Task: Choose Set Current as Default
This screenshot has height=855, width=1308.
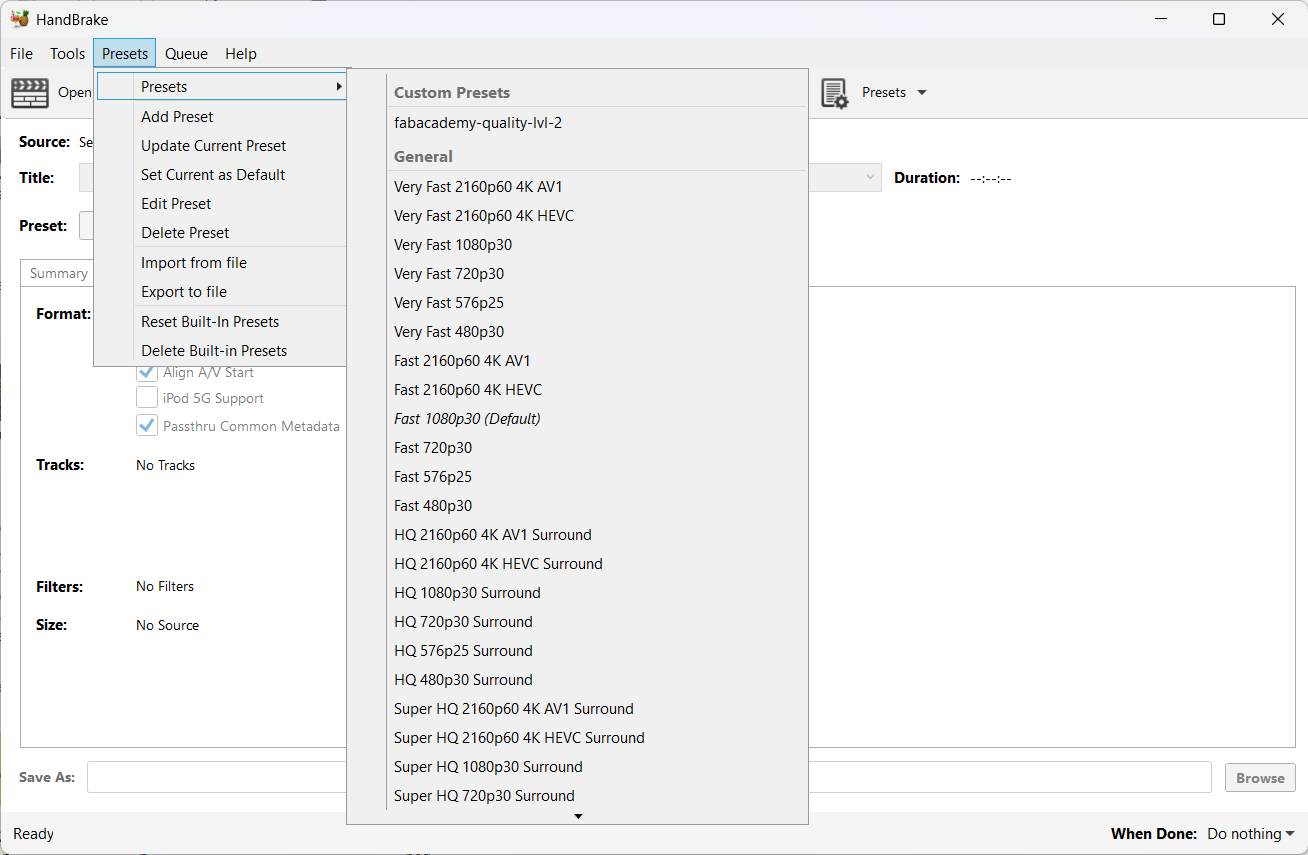Action: point(221,175)
